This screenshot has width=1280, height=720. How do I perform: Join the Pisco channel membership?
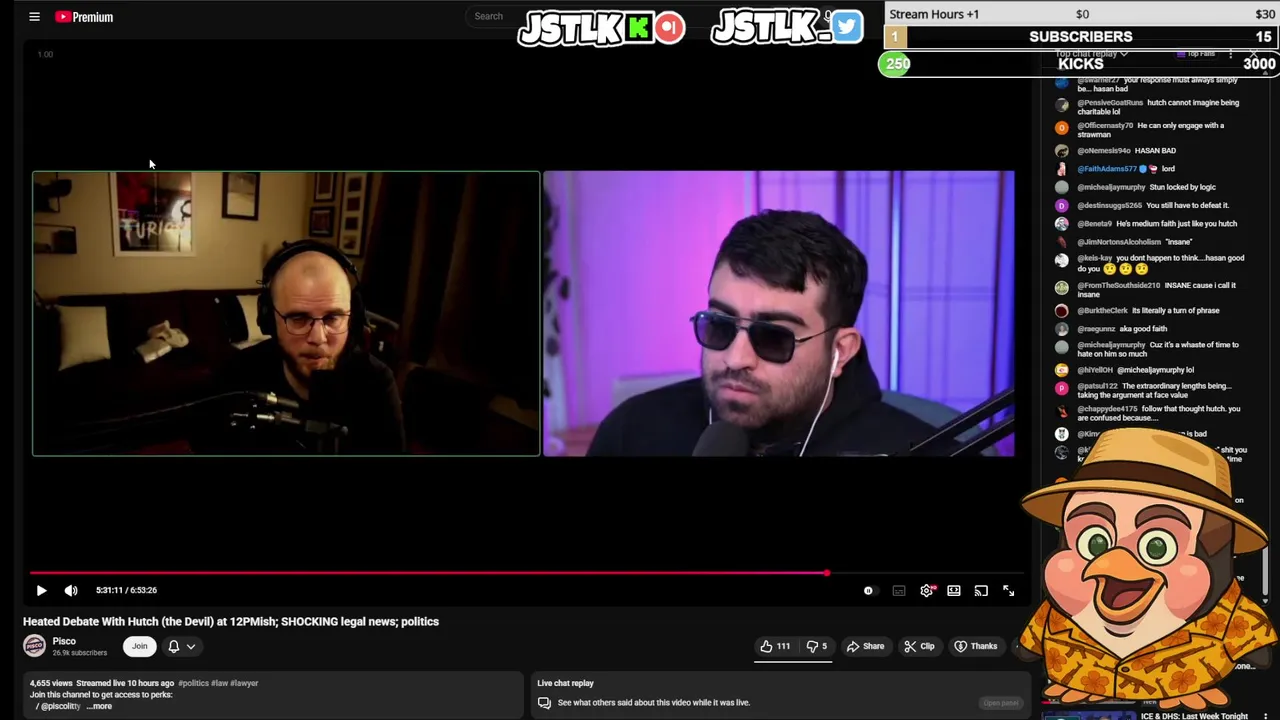[139, 646]
